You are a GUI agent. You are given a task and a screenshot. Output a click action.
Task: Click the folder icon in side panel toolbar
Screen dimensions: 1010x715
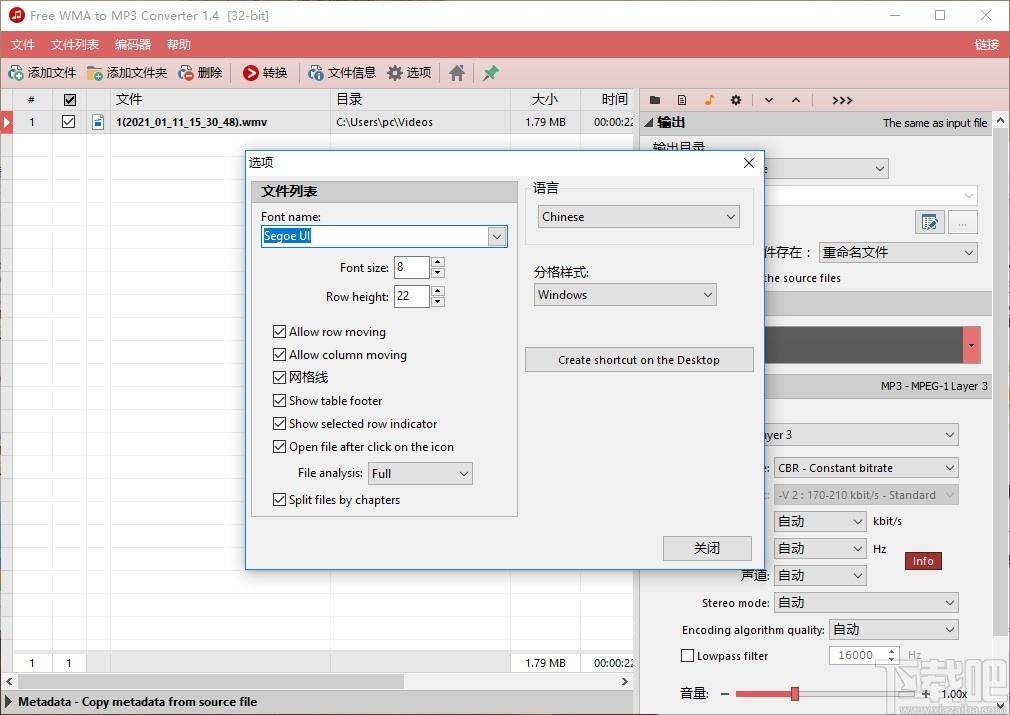click(x=655, y=100)
